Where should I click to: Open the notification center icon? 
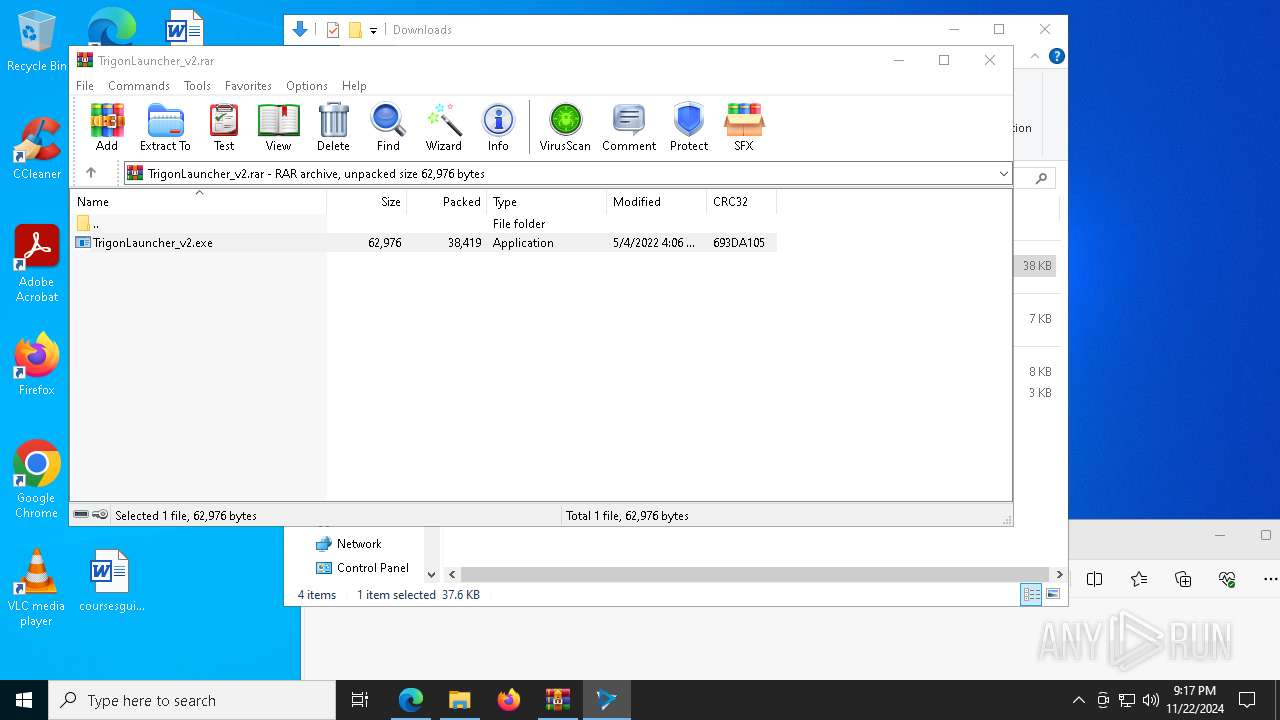1247,700
